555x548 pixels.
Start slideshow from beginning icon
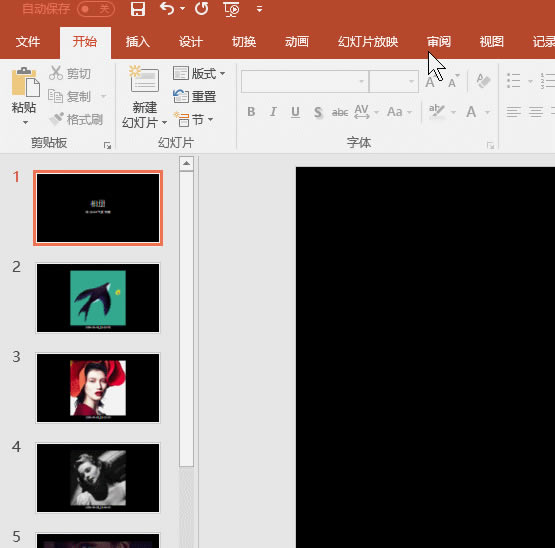click(x=231, y=9)
